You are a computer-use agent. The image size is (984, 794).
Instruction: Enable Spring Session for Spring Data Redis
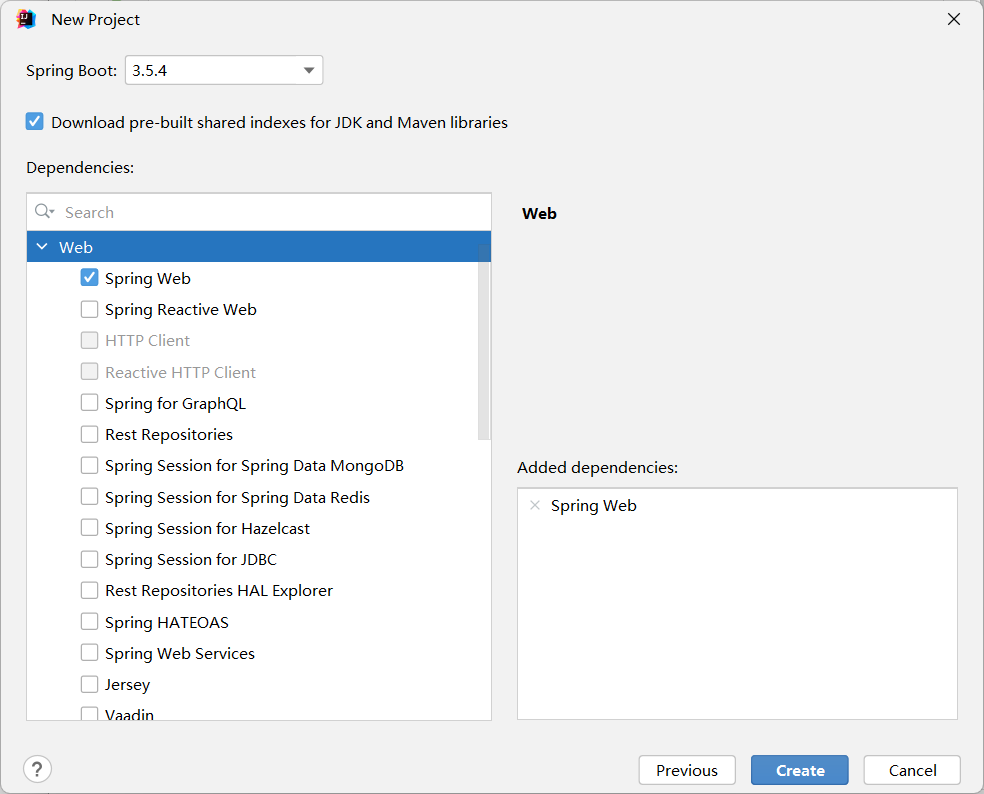point(90,497)
